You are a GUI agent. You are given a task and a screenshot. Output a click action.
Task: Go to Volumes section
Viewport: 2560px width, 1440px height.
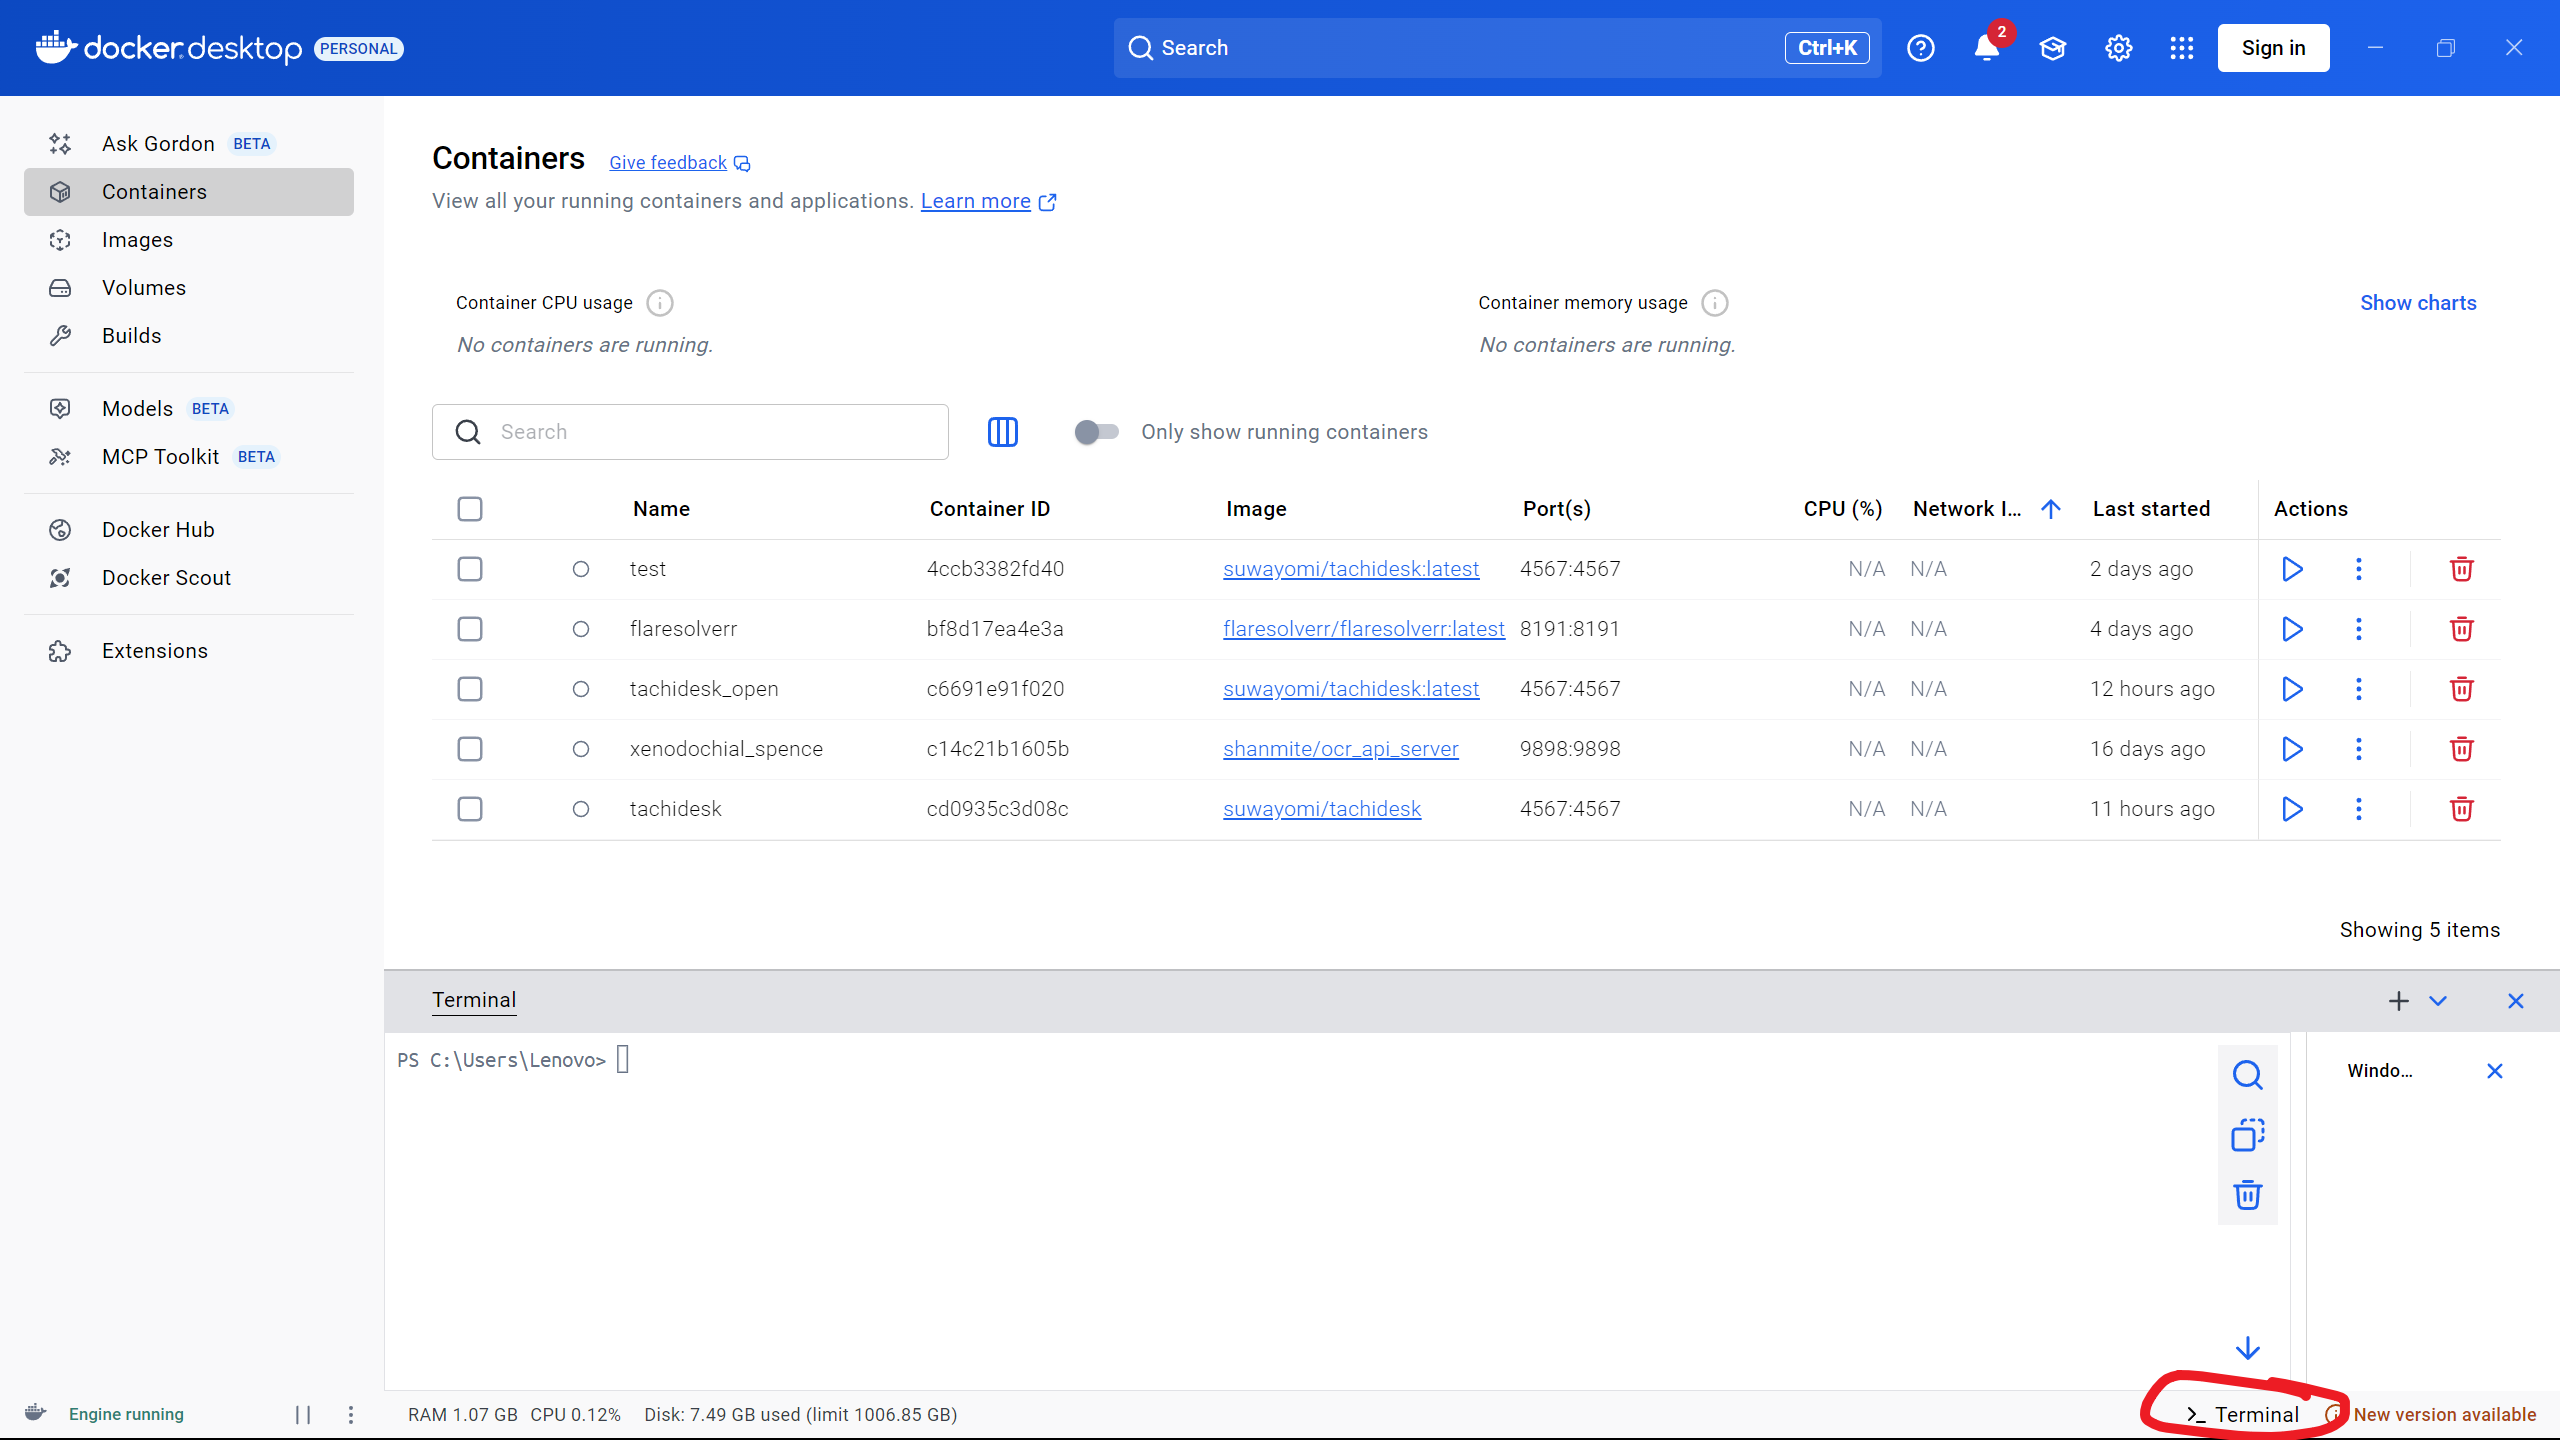pos(143,288)
